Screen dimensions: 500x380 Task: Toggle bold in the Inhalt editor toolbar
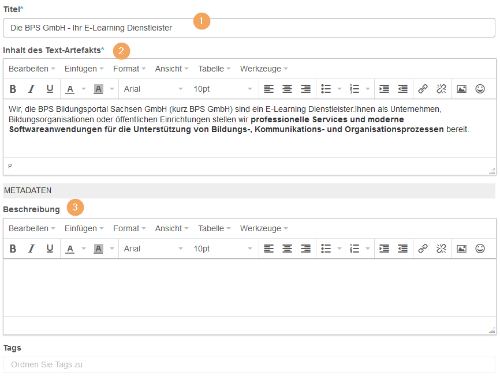pyautogui.click(x=13, y=89)
